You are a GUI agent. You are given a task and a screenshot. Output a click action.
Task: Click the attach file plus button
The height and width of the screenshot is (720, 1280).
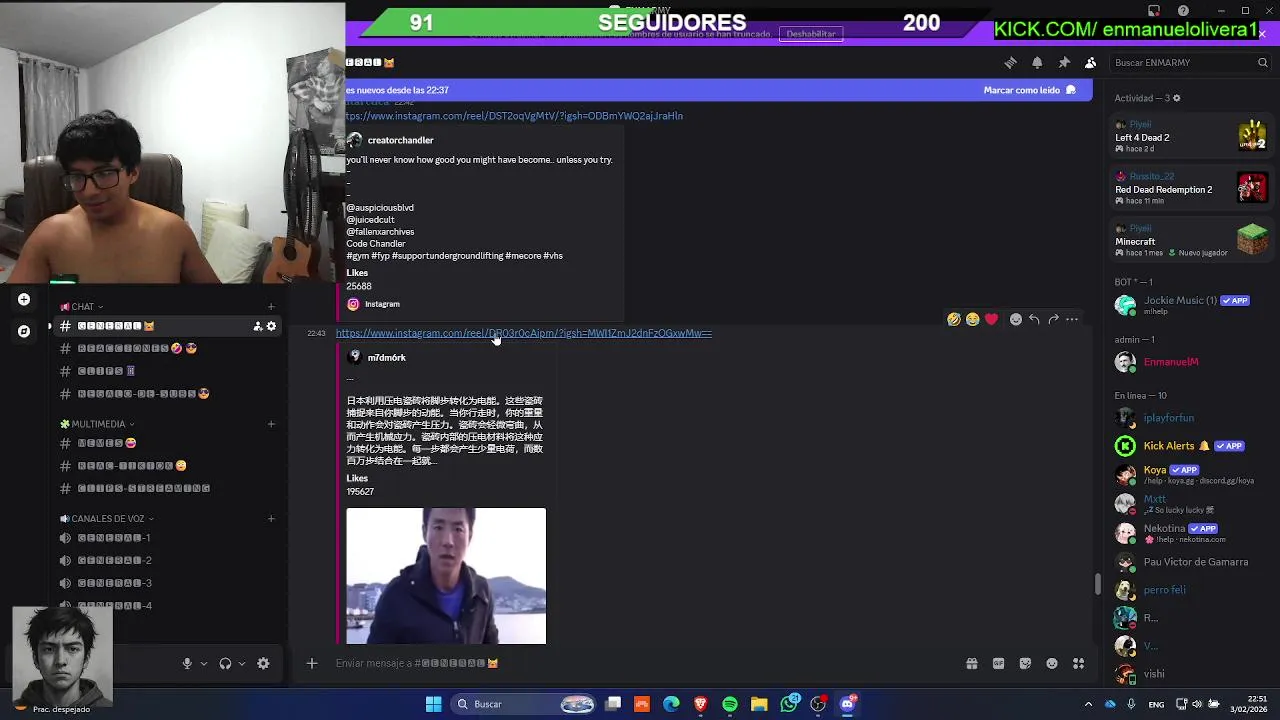(311, 663)
